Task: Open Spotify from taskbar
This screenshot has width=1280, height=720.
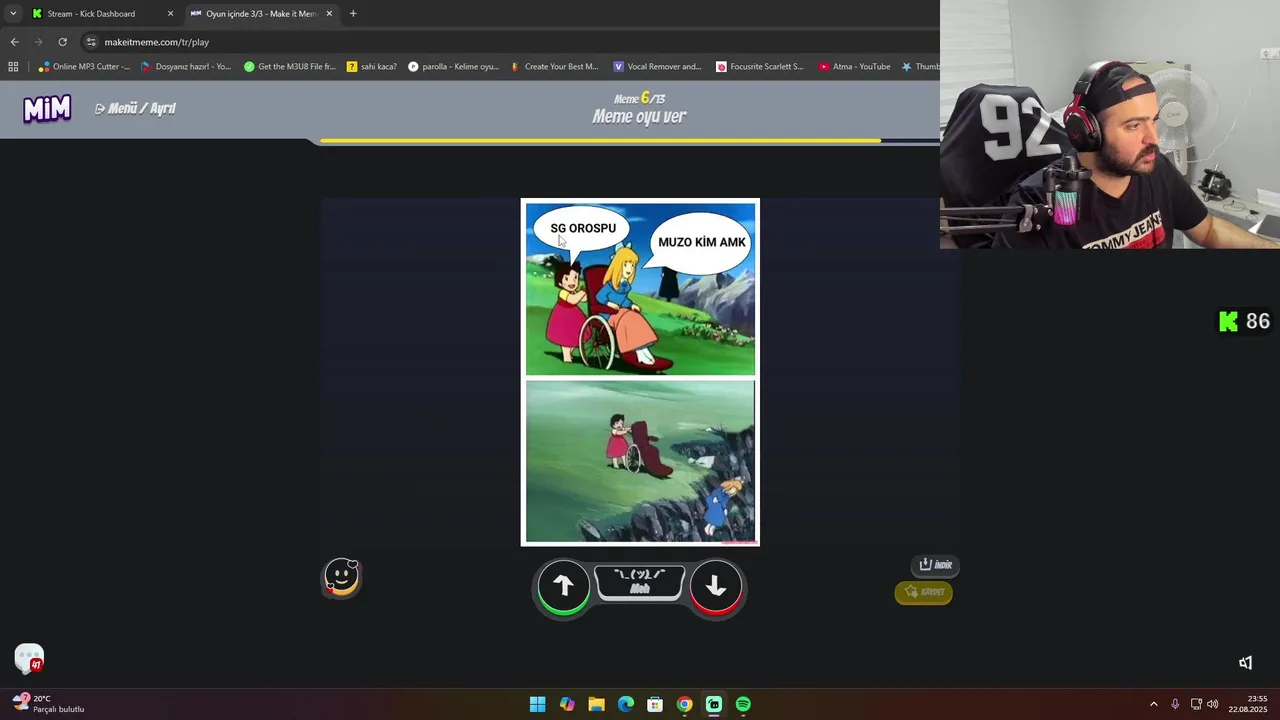Action: point(743,704)
